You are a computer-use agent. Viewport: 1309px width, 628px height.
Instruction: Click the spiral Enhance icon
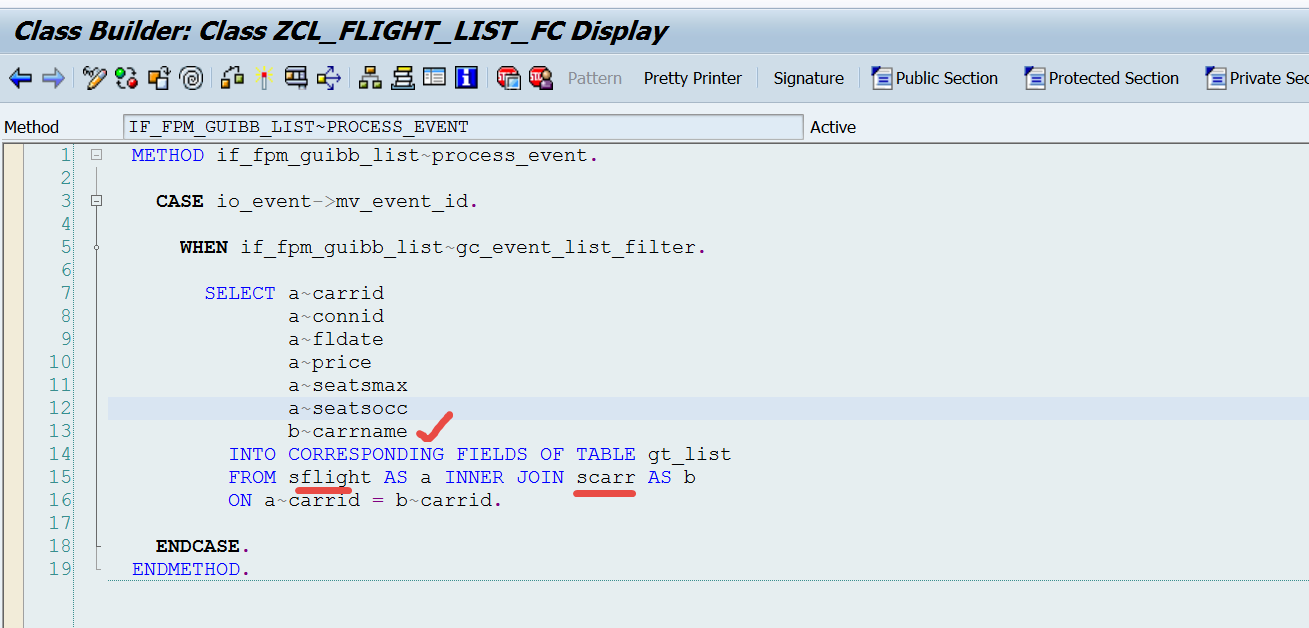[191, 78]
